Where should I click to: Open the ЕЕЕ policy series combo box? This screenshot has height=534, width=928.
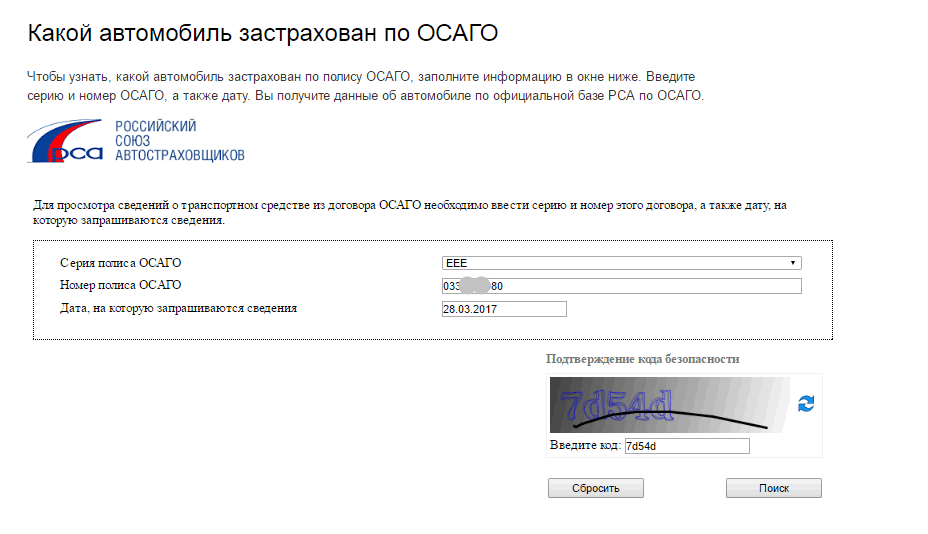tap(621, 263)
